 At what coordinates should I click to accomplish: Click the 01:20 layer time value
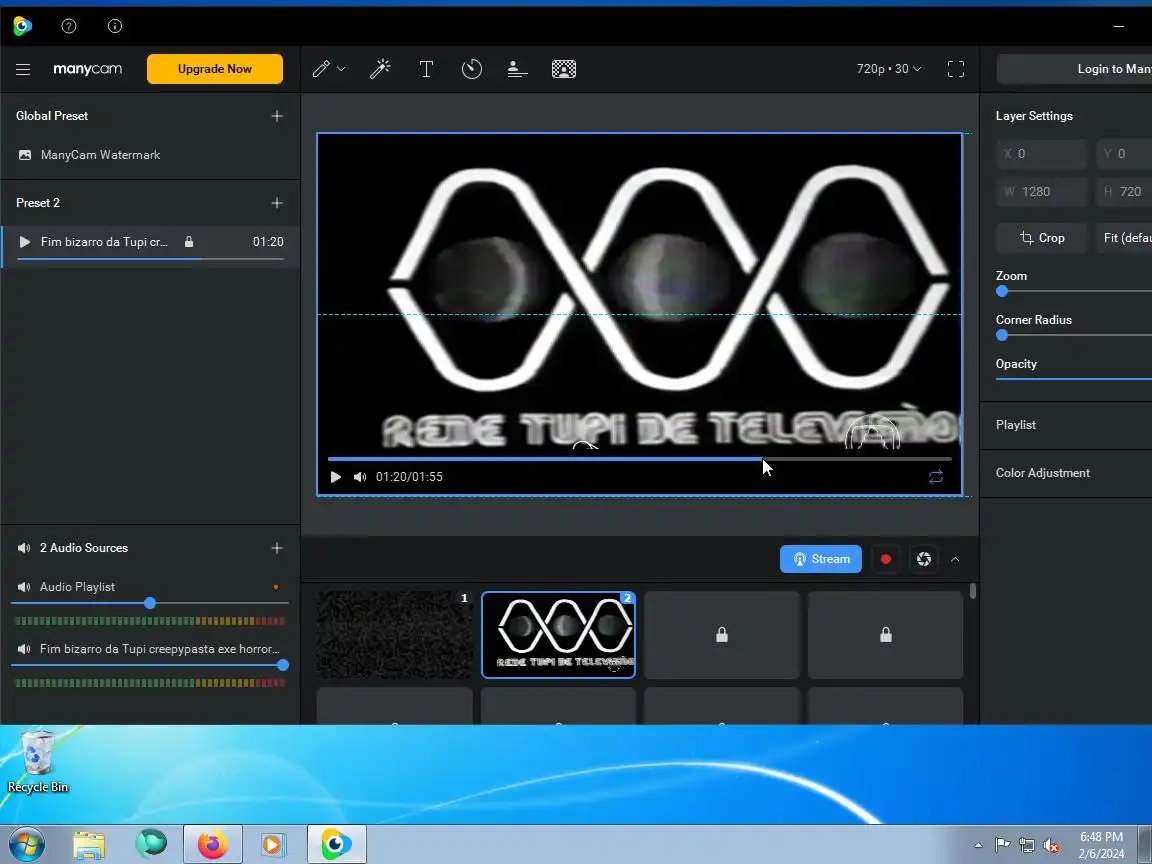[x=268, y=242]
